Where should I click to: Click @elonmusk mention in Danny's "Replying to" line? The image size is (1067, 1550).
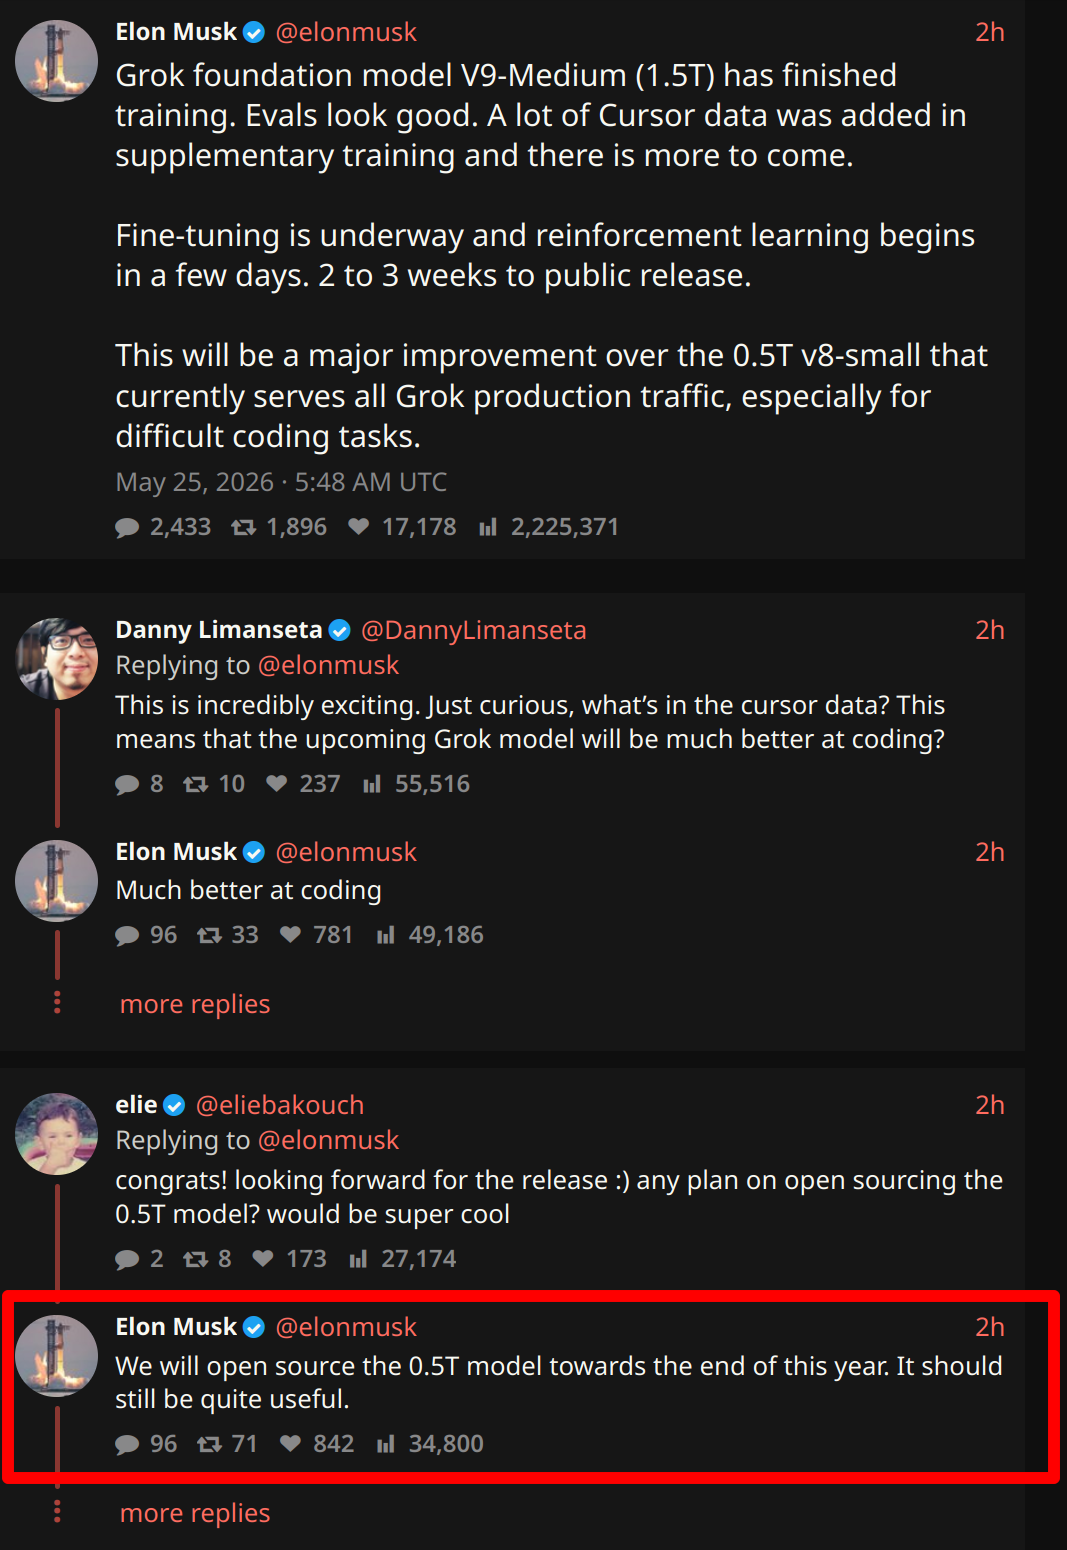[x=328, y=665]
